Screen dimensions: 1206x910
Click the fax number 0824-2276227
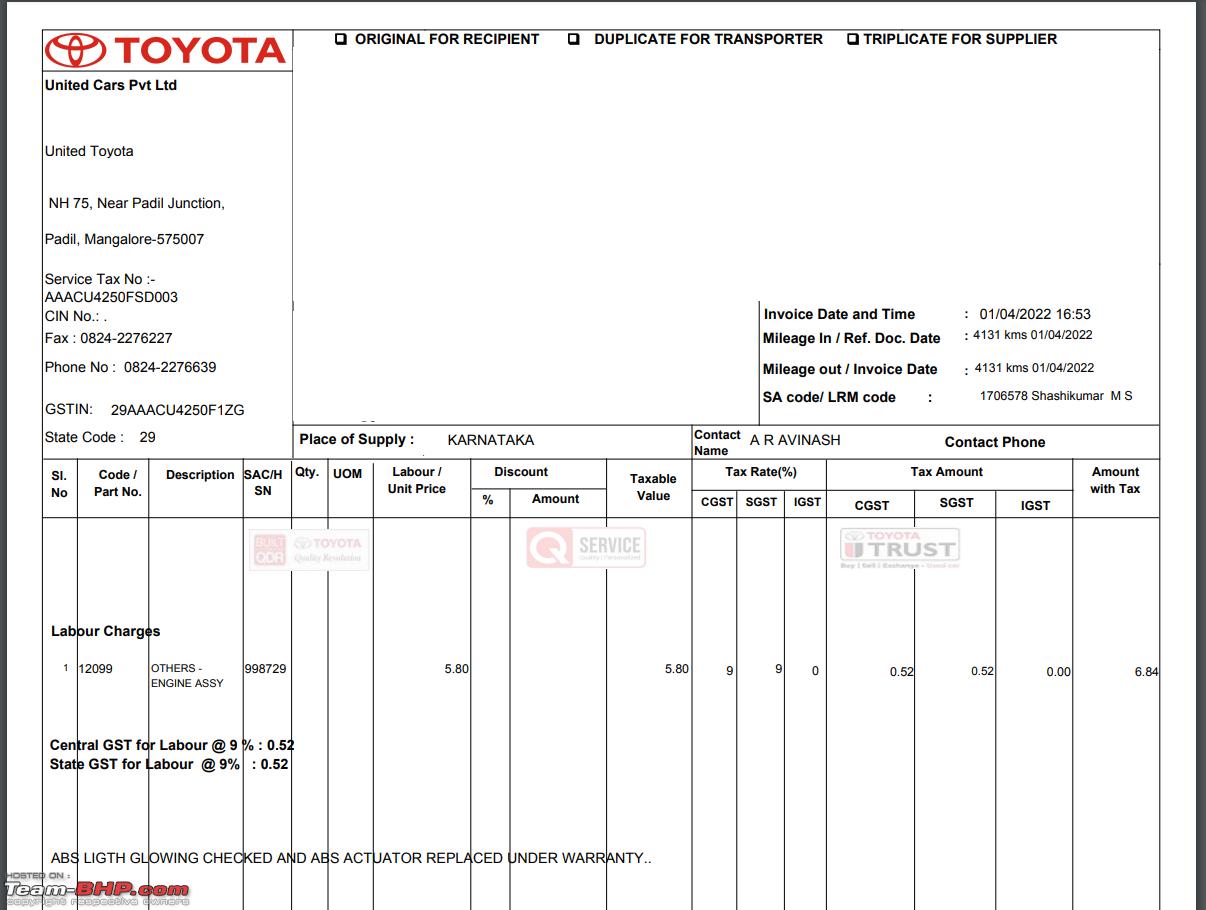[x=126, y=338]
